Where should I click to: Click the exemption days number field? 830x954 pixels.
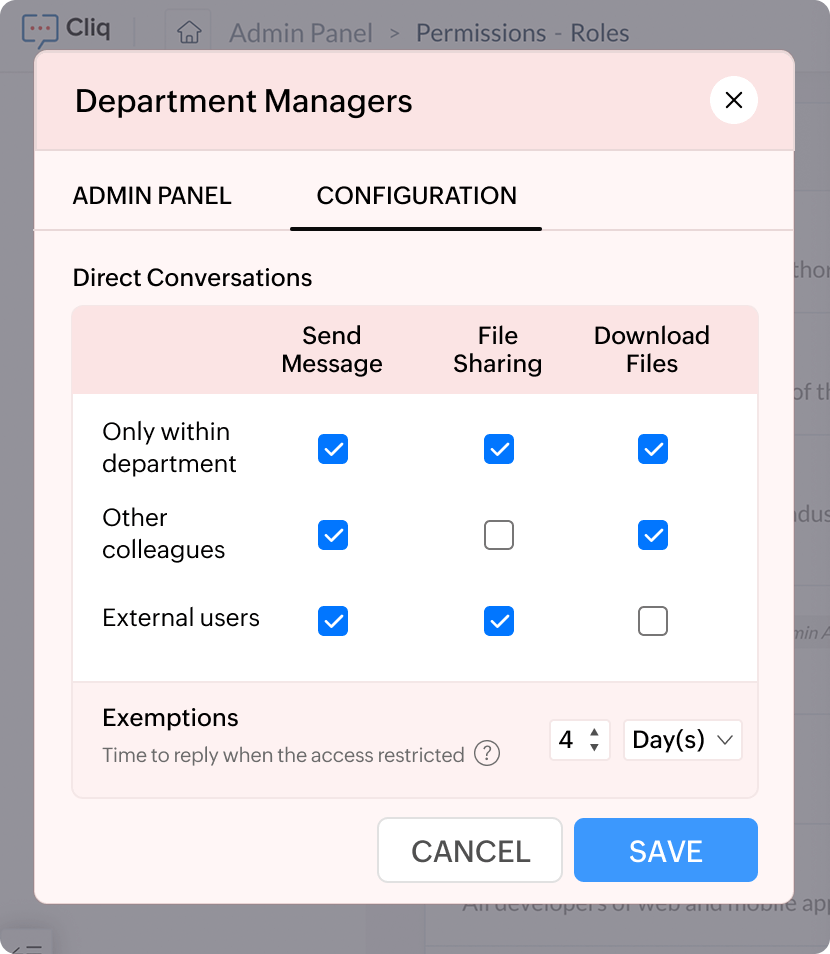pyautogui.click(x=570, y=739)
